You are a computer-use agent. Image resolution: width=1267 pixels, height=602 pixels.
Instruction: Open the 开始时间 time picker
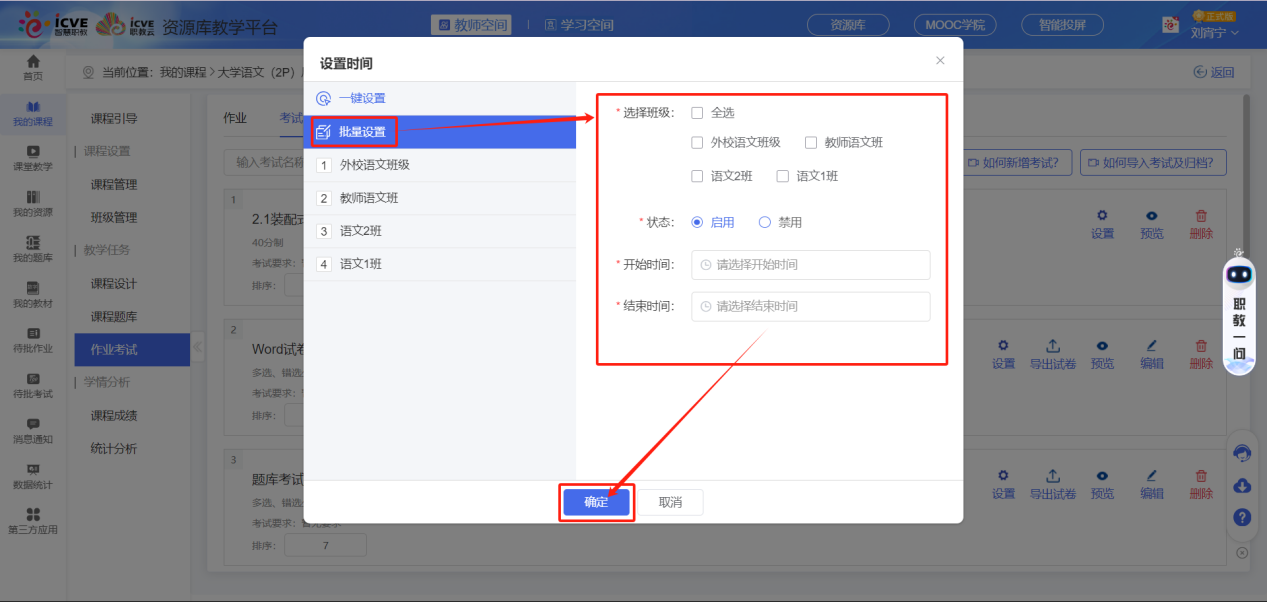coord(810,265)
